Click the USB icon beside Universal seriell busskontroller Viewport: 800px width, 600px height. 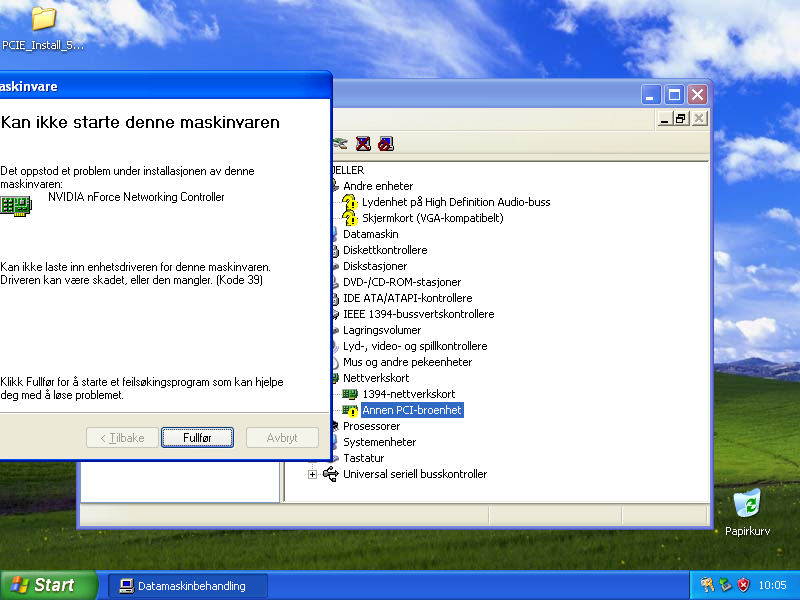pyautogui.click(x=331, y=474)
